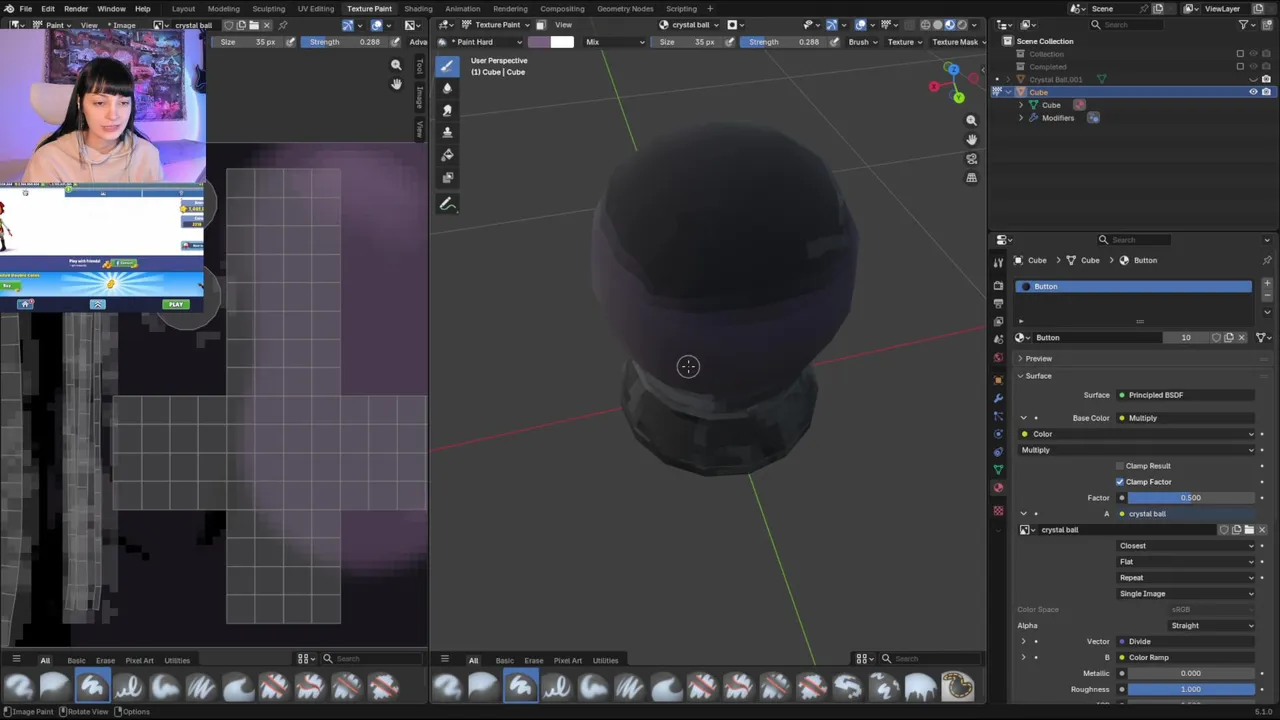Open the Flat projection dropdown
The width and height of the screenshot is (1280, 720).
point(1186,562)
